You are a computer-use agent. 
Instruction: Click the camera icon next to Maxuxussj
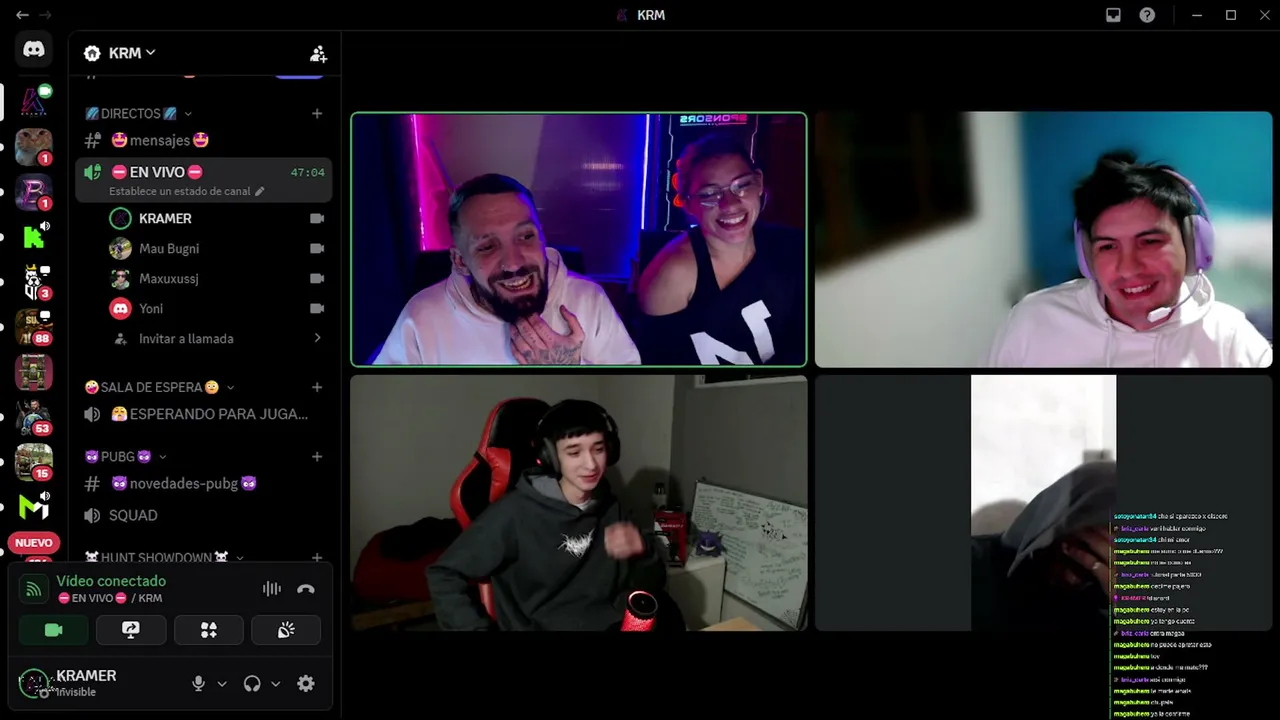pos(317,278)
